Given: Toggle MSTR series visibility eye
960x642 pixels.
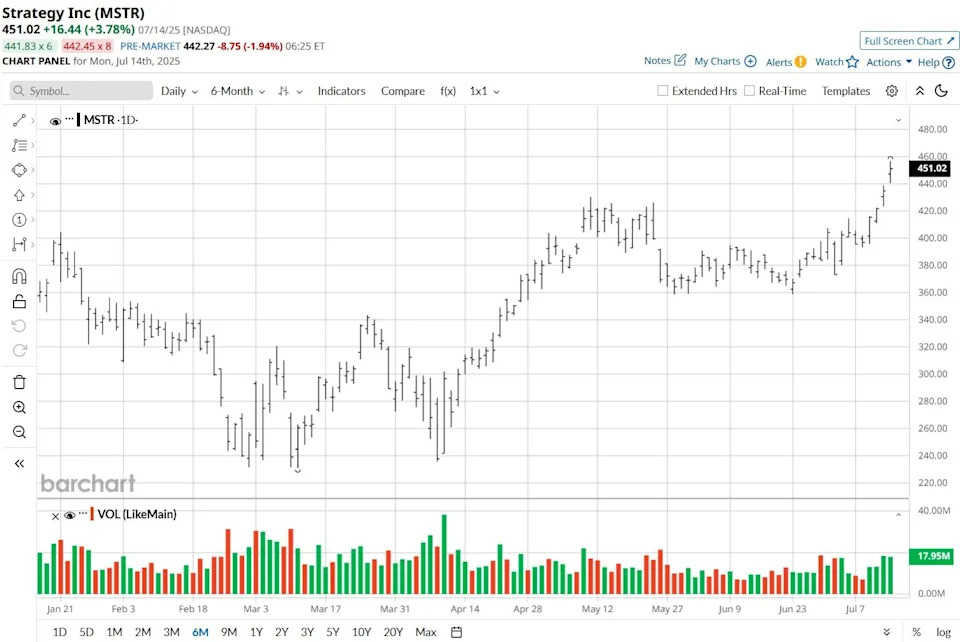Looking at the screenshot, I should point(55,121).
